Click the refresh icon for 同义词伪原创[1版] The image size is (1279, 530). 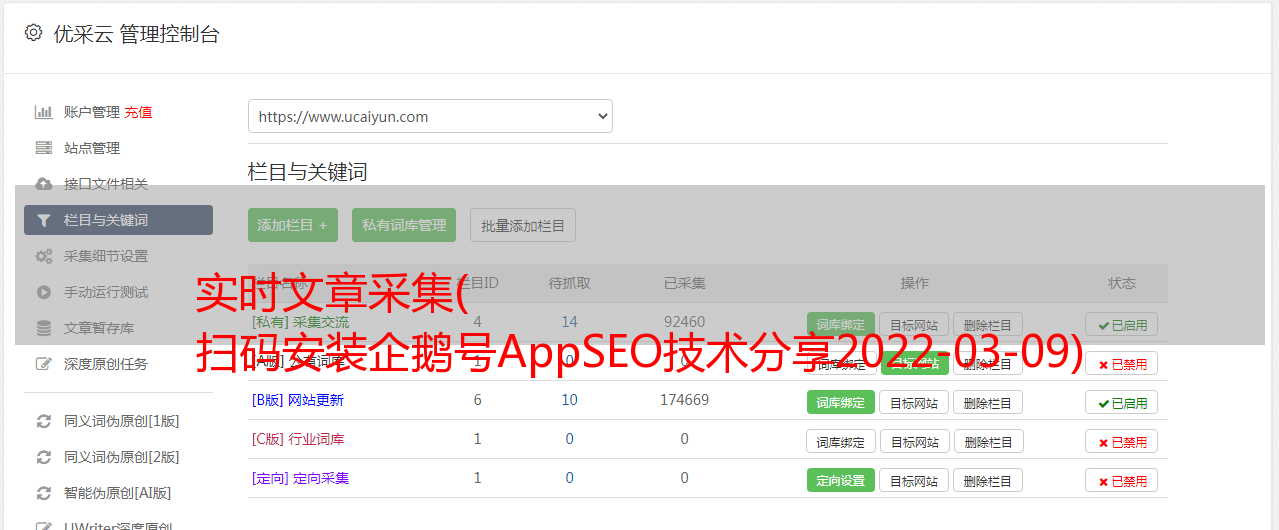(x=44, y=421)
